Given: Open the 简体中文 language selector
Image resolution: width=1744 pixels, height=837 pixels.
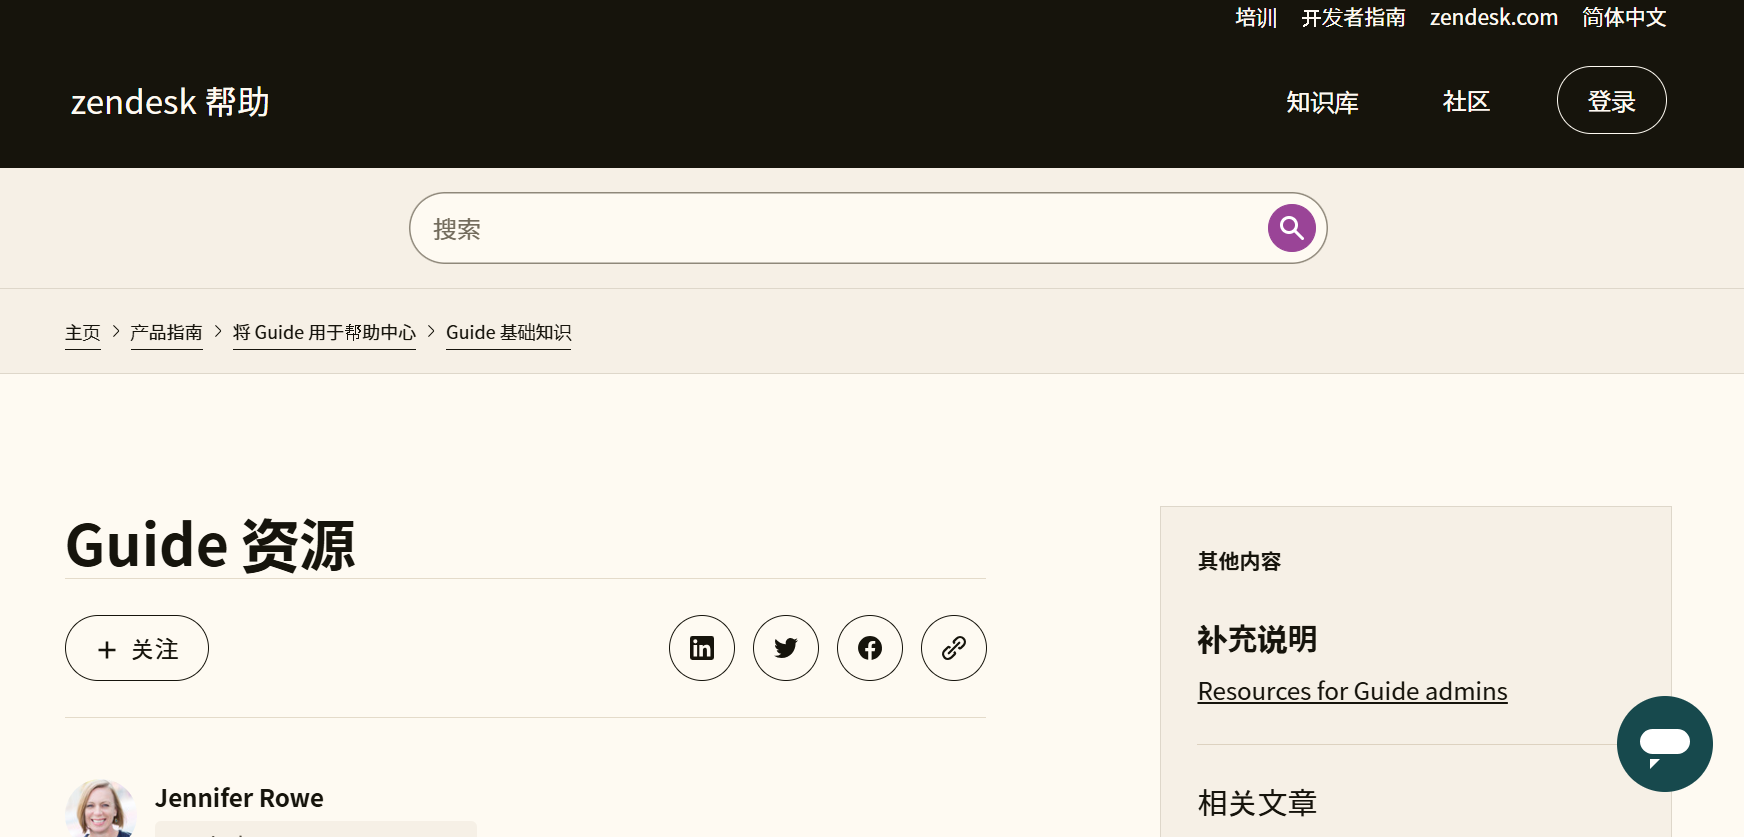Looking at the screenshot, I should 1624,18.
